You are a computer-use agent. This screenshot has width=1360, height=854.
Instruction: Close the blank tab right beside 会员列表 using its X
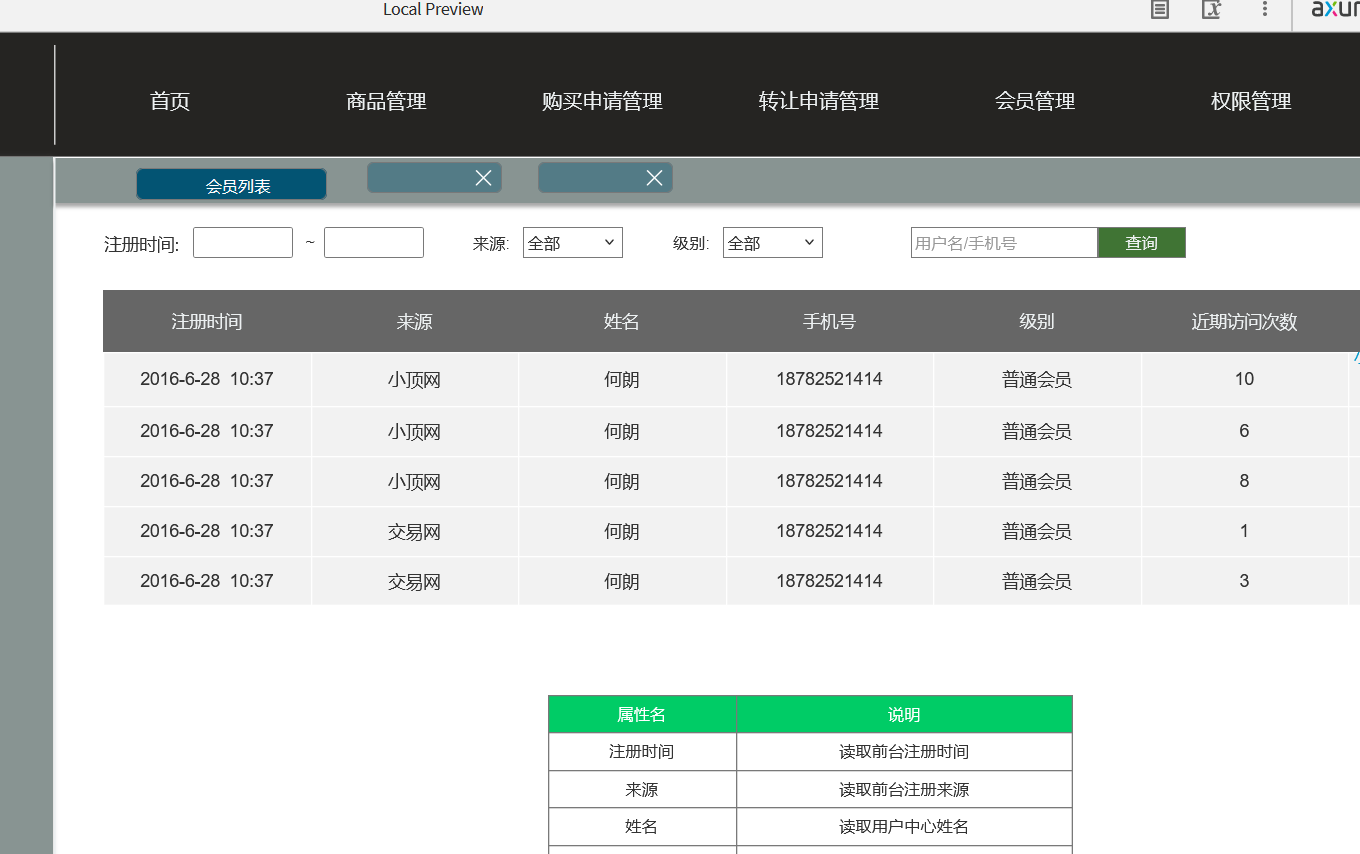(x=483, y=178)
